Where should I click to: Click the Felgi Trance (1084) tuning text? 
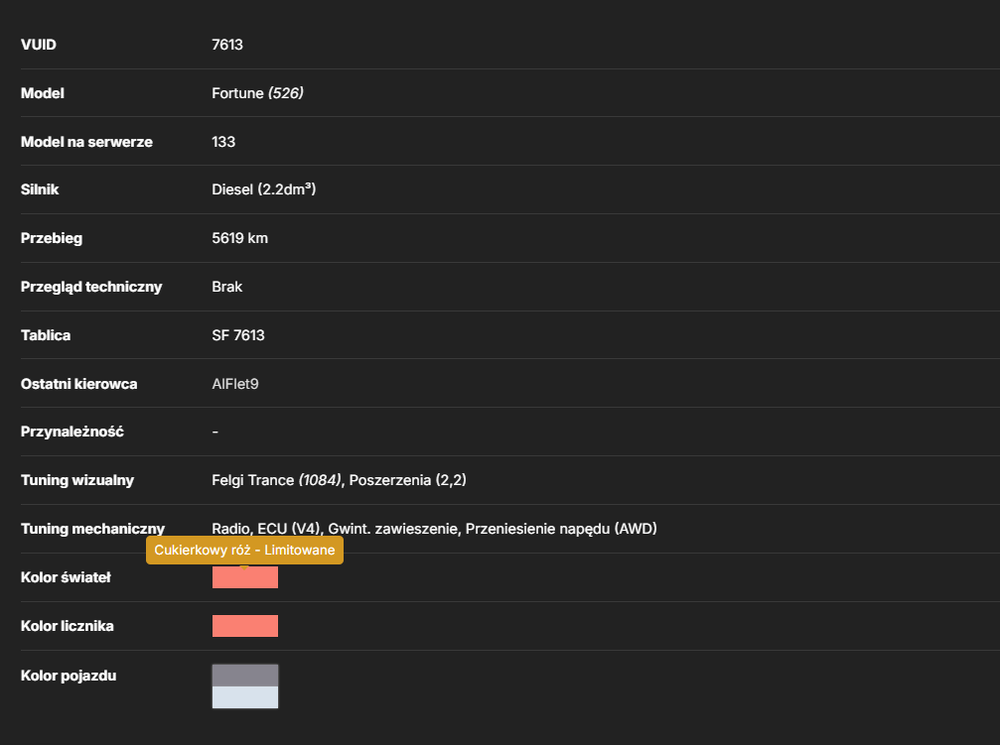tap(276, 480)
